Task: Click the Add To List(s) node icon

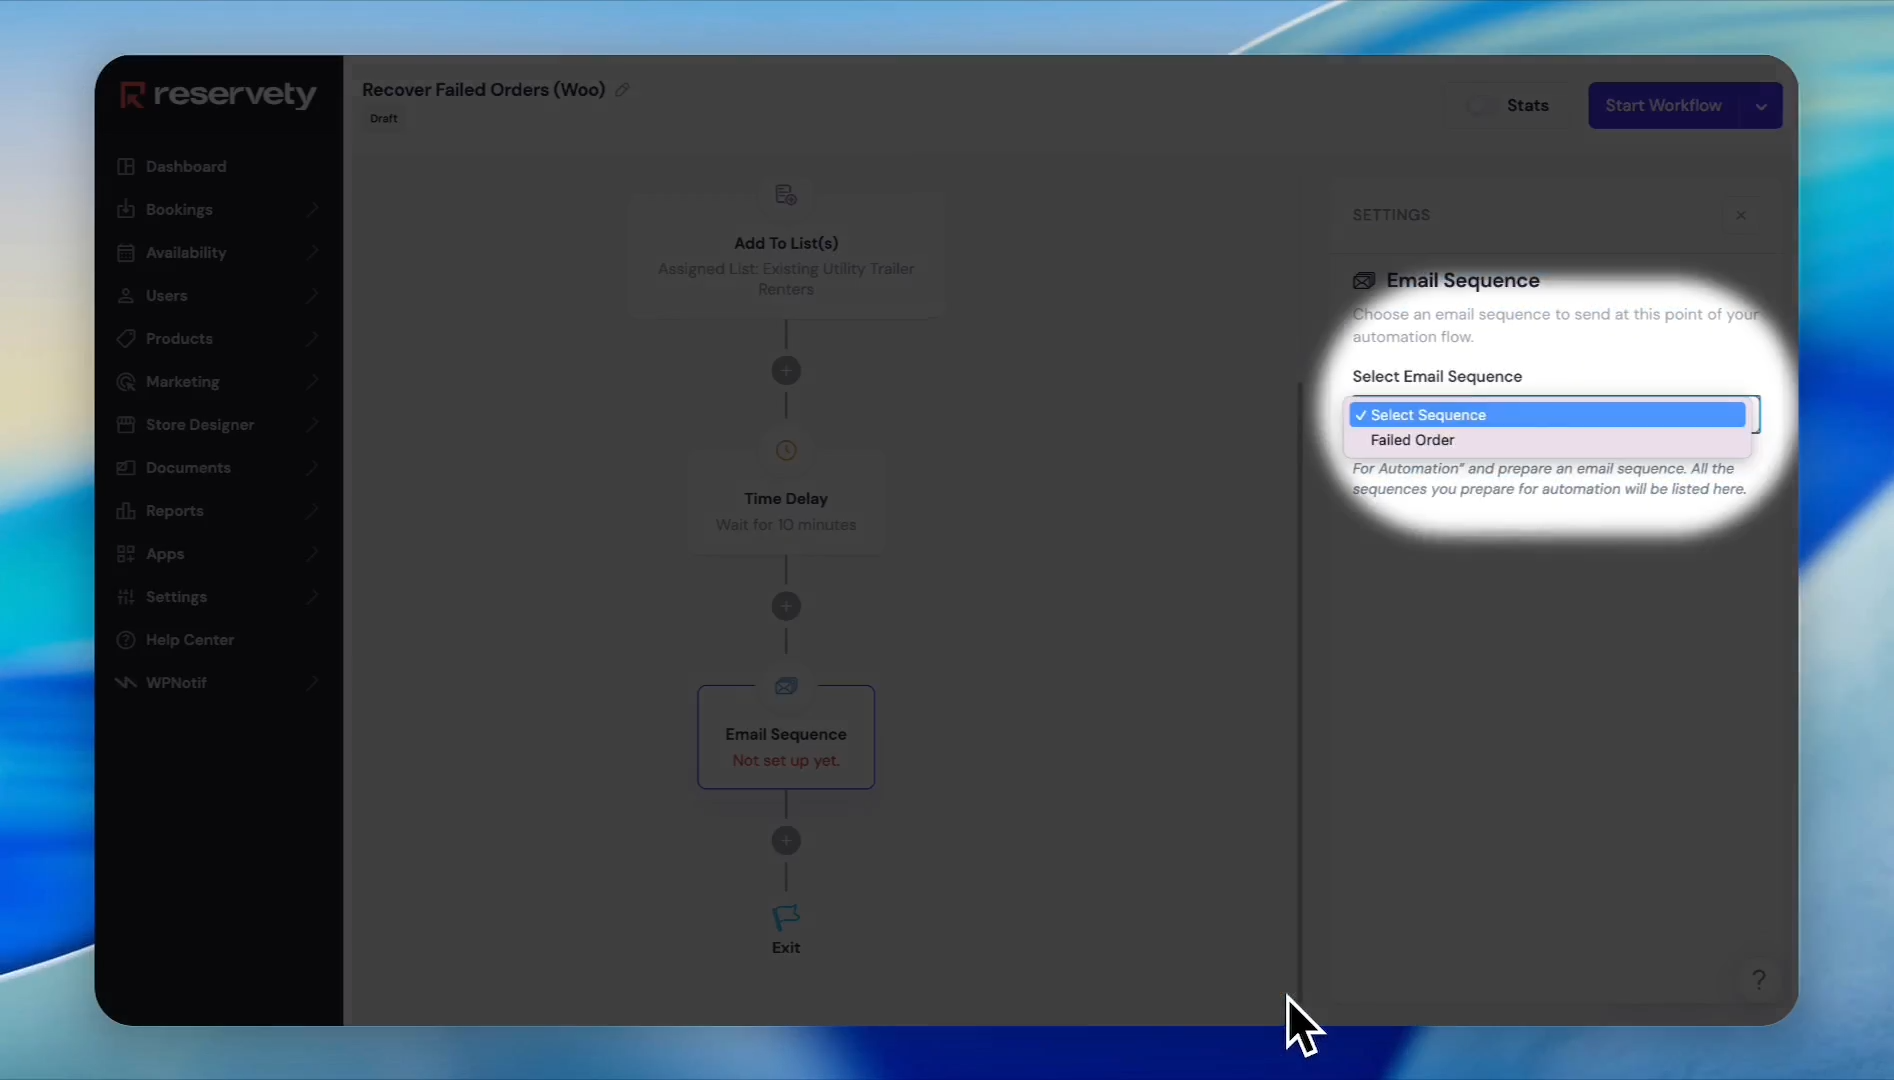Action: click(x=786, y=195)
